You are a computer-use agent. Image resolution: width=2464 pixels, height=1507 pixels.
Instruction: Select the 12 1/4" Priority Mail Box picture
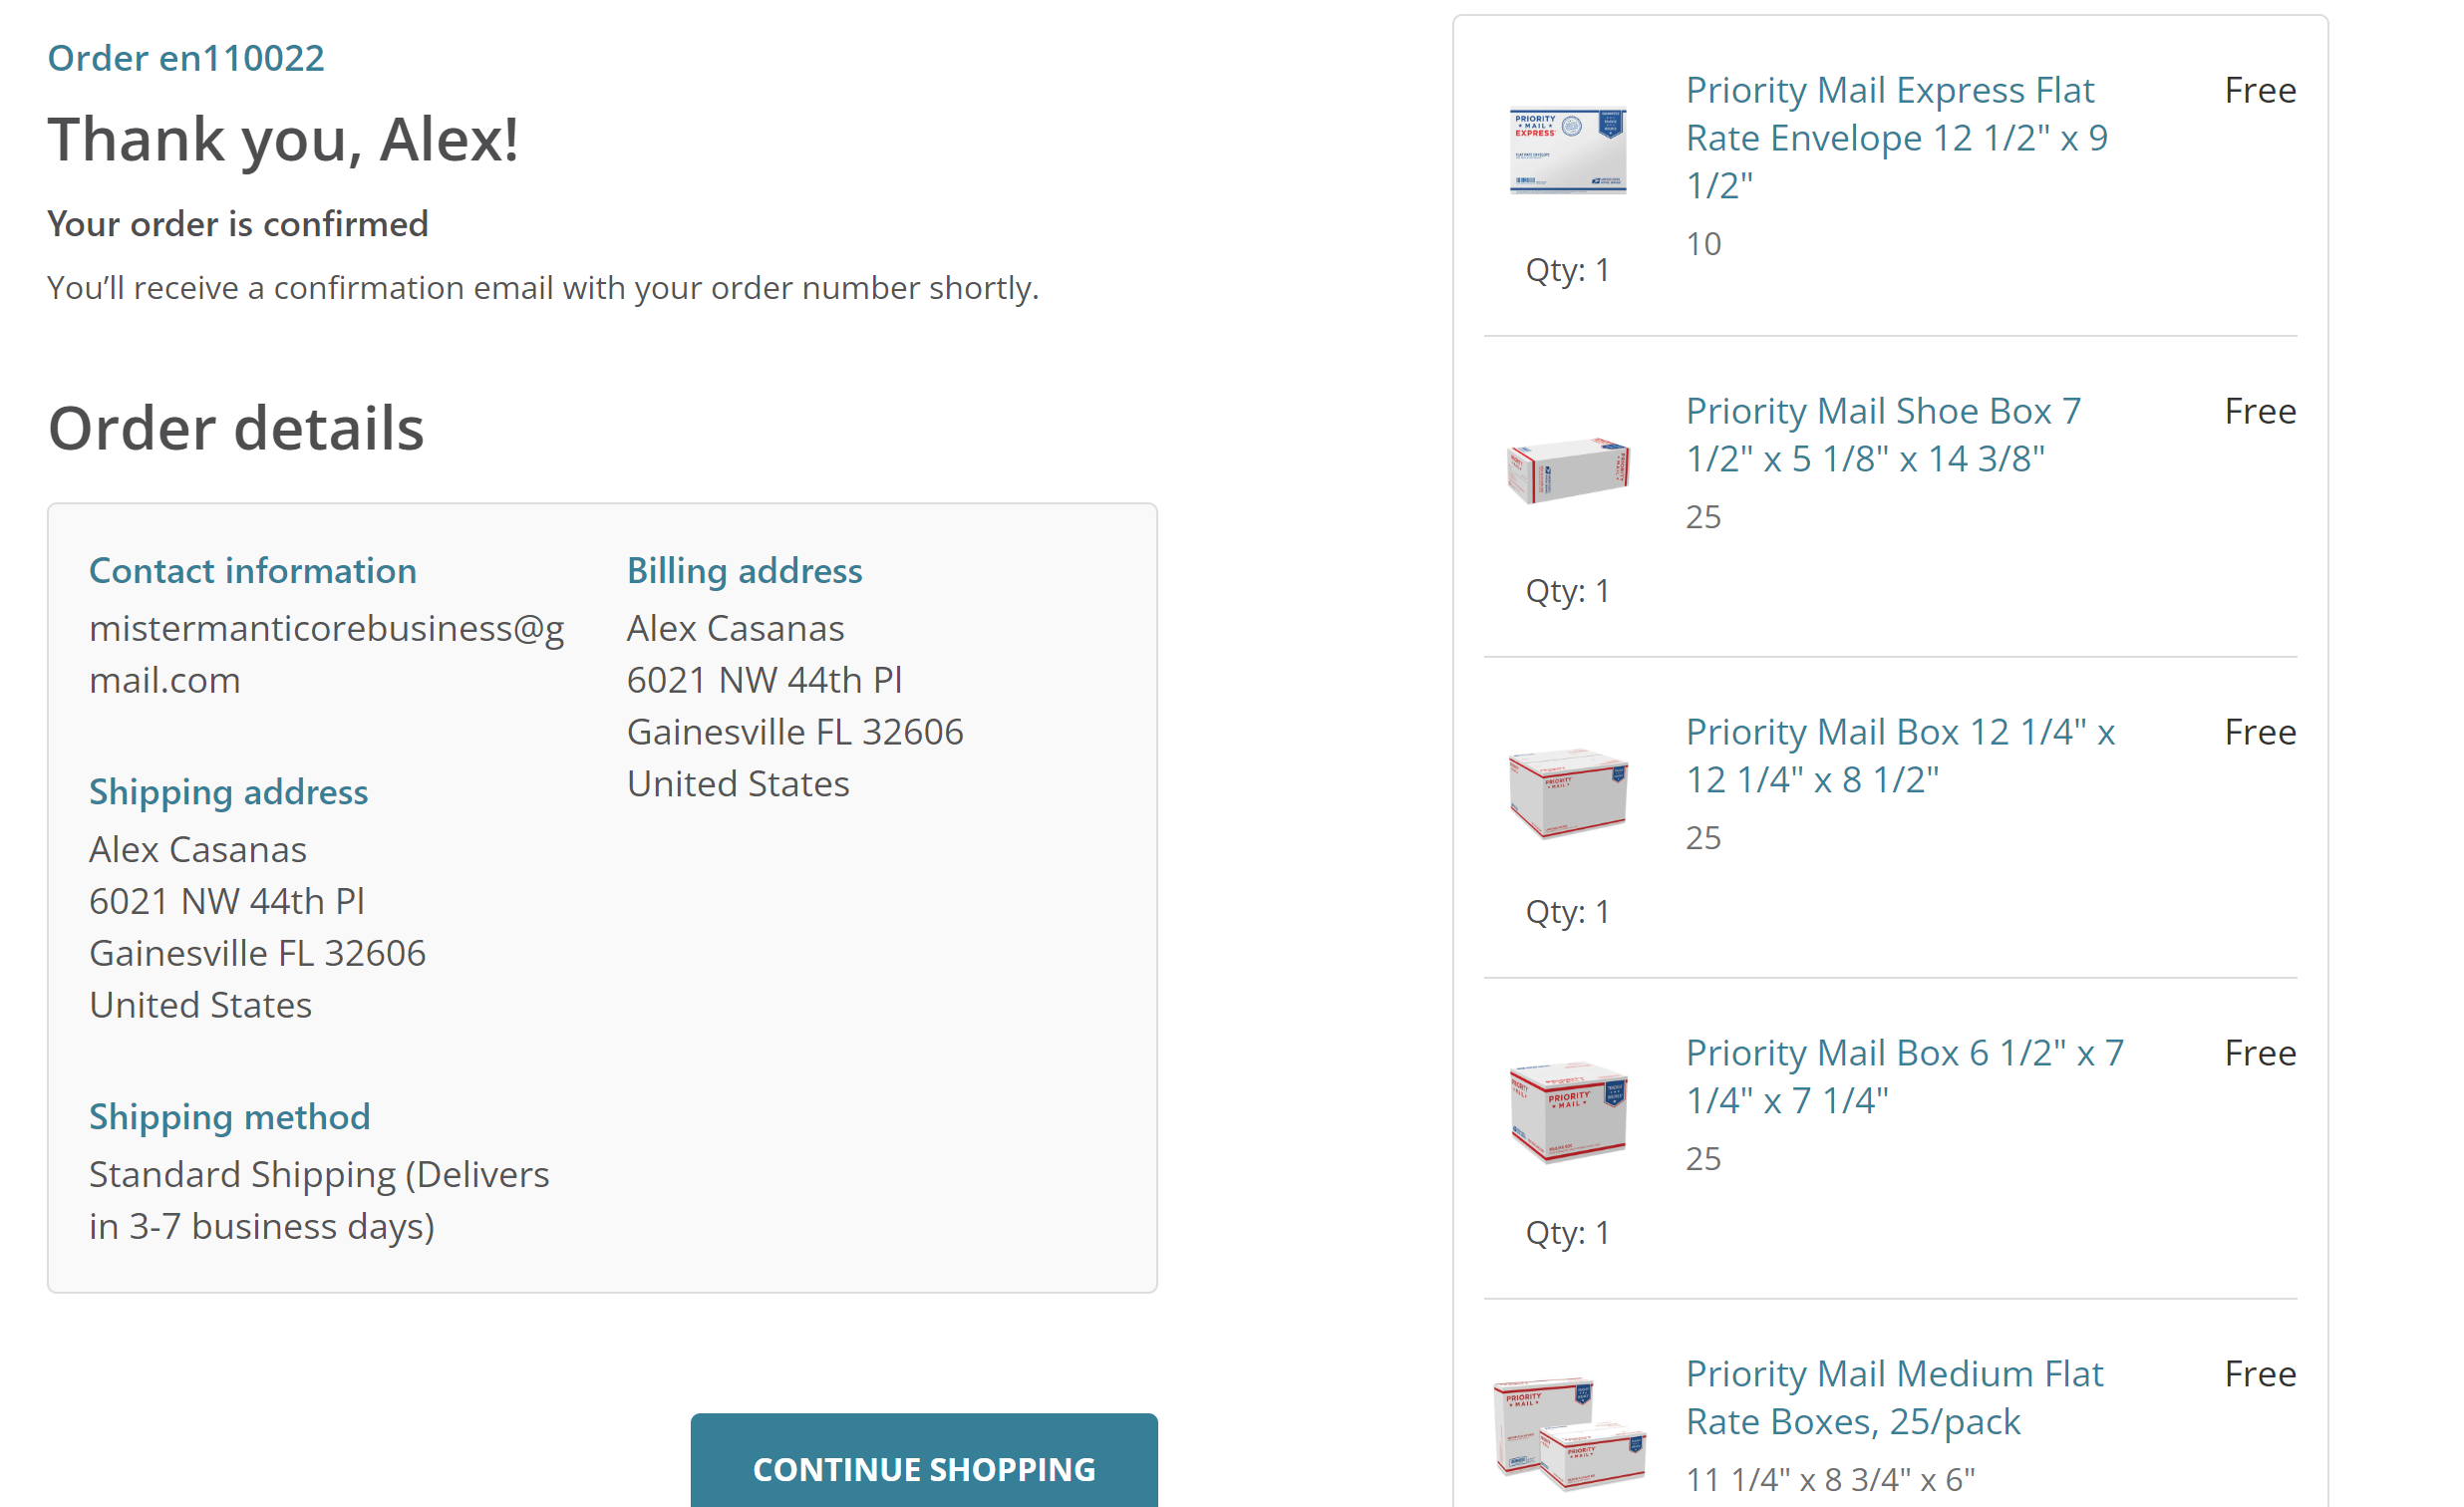1567,792
